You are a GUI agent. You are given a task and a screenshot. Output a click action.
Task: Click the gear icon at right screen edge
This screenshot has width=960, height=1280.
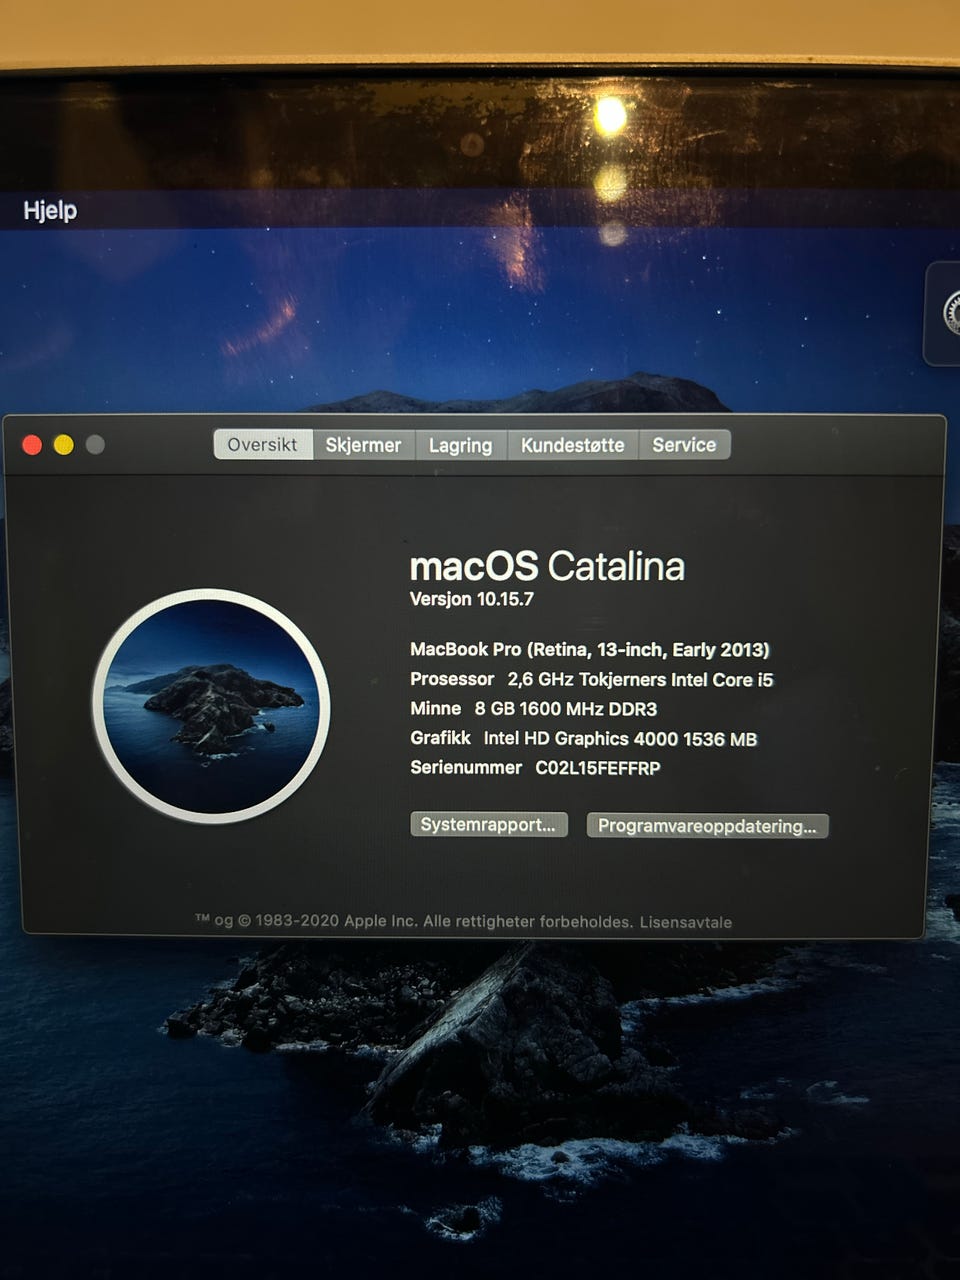[950, 314]
